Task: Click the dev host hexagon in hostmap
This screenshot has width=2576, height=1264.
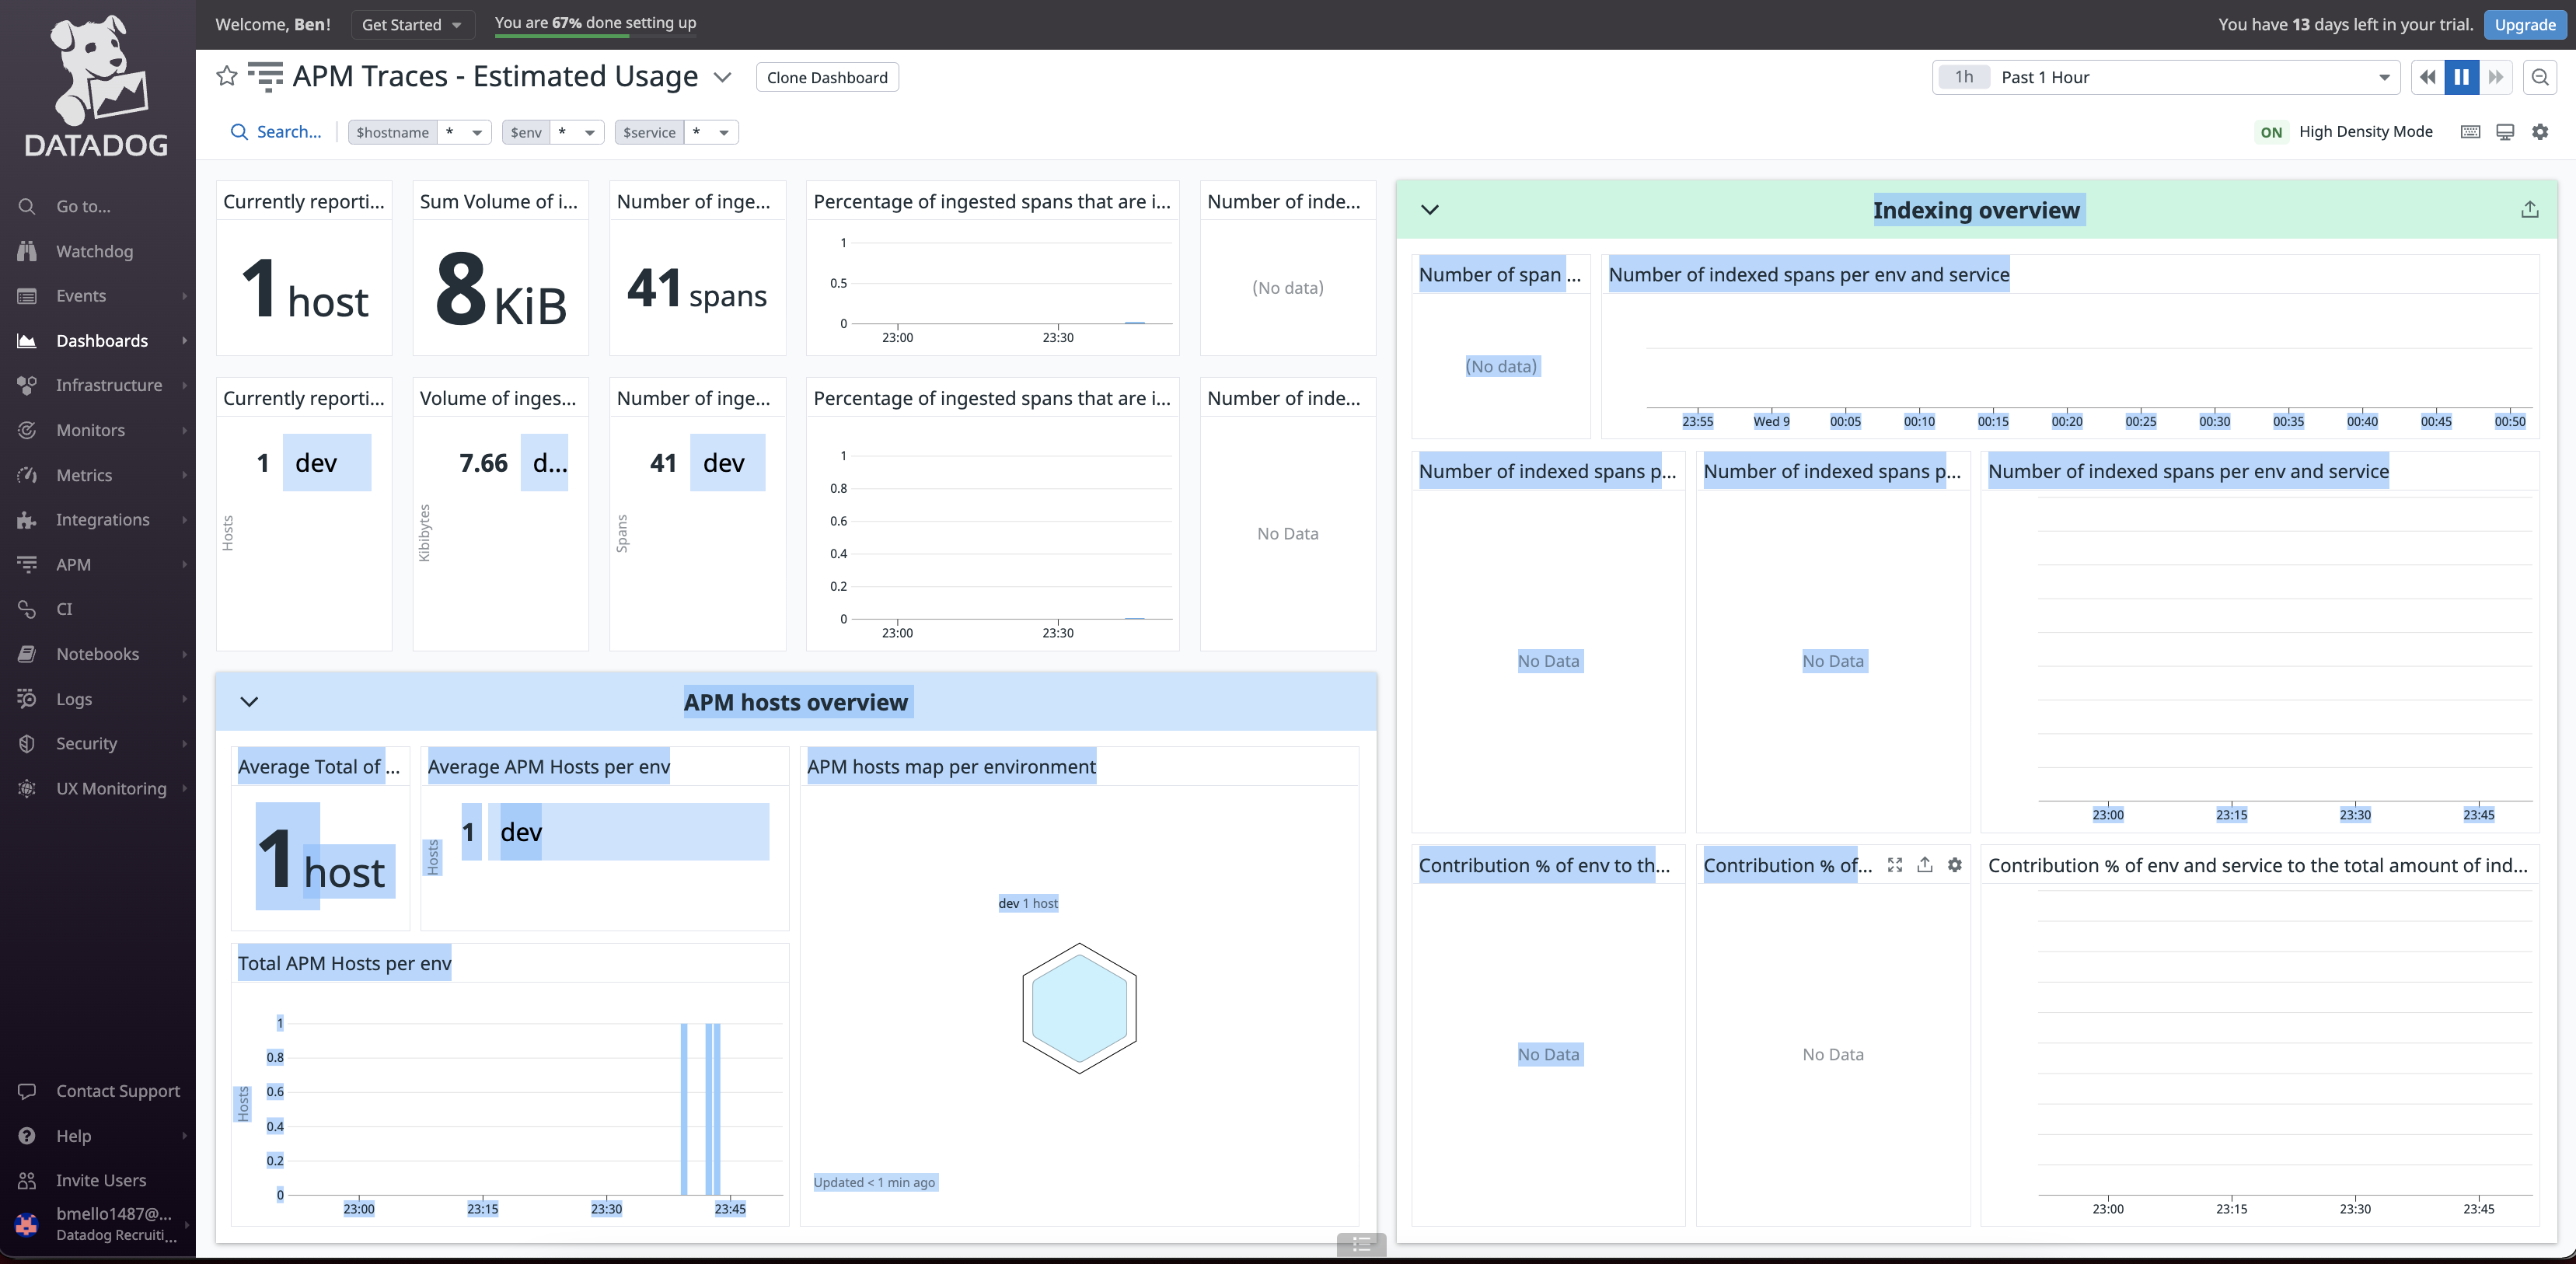Action: (x=1079, y=1007)
